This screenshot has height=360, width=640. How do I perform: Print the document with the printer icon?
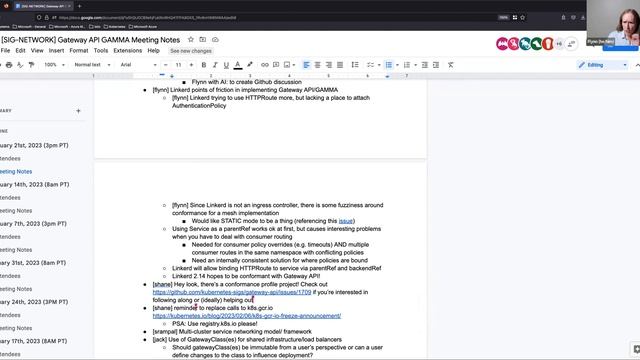9,65
